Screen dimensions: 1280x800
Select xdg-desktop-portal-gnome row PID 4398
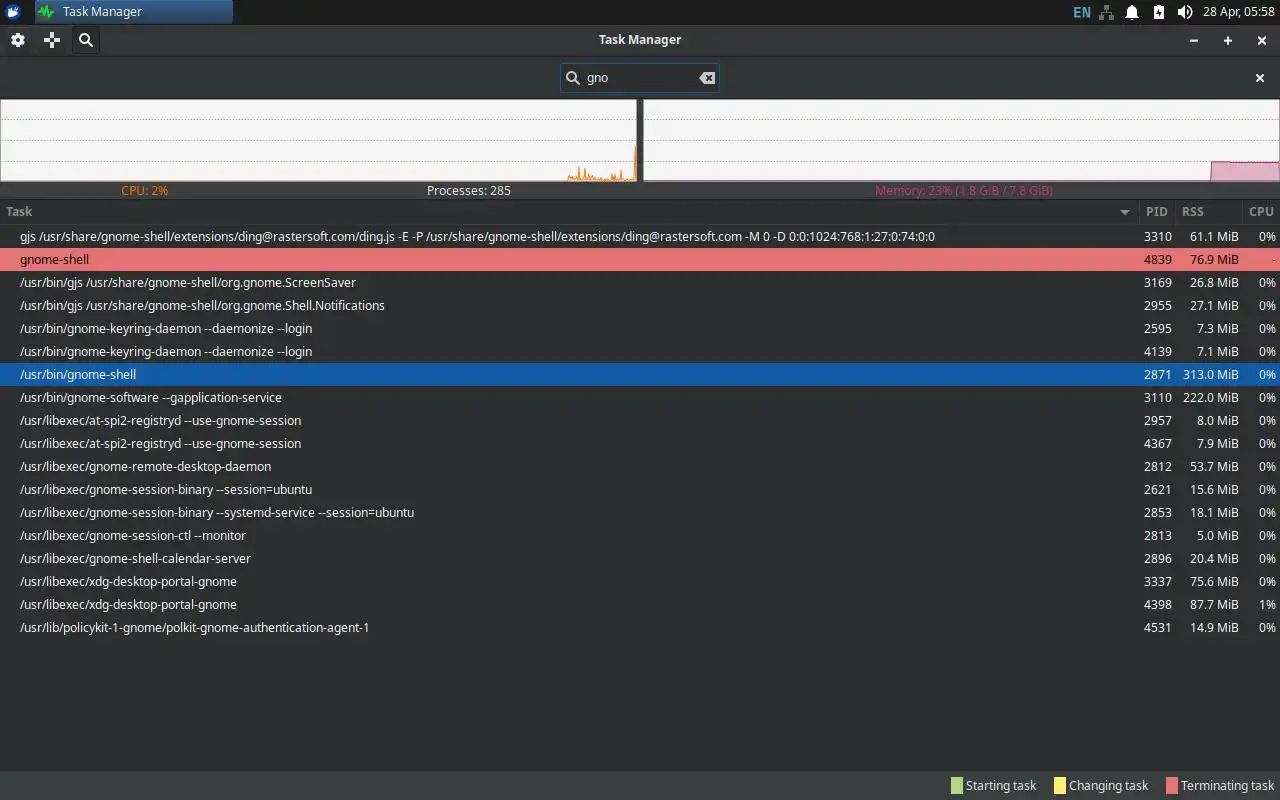640,605
